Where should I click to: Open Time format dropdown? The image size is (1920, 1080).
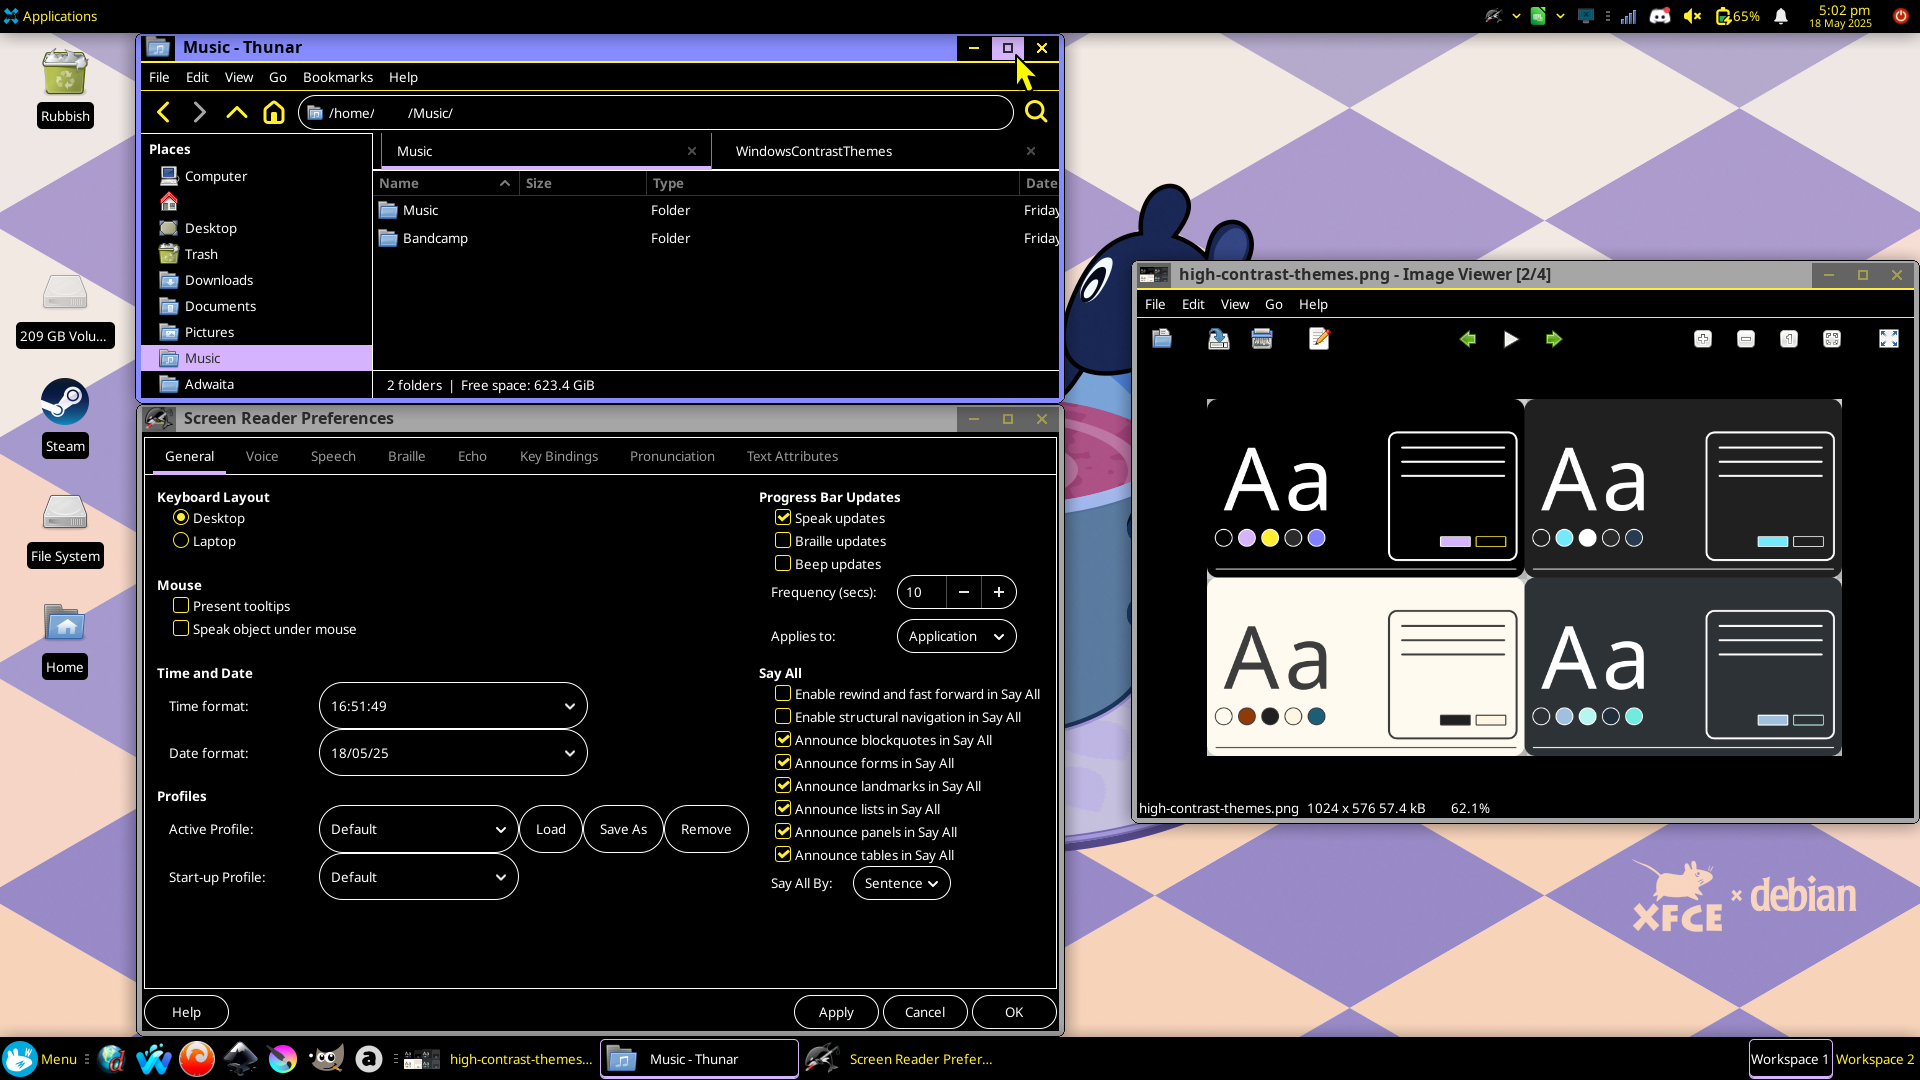(453, 706)
